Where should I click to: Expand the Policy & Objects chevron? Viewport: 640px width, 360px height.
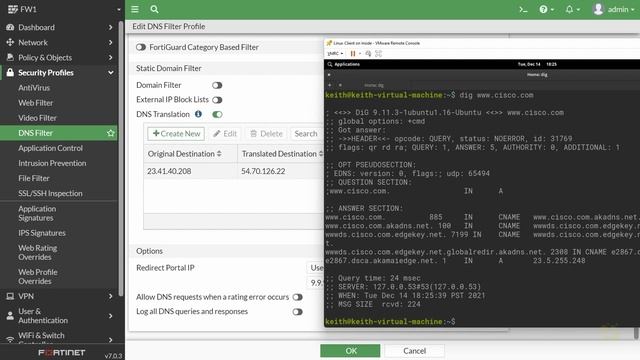pyautogui.click(x=111, y=58)
